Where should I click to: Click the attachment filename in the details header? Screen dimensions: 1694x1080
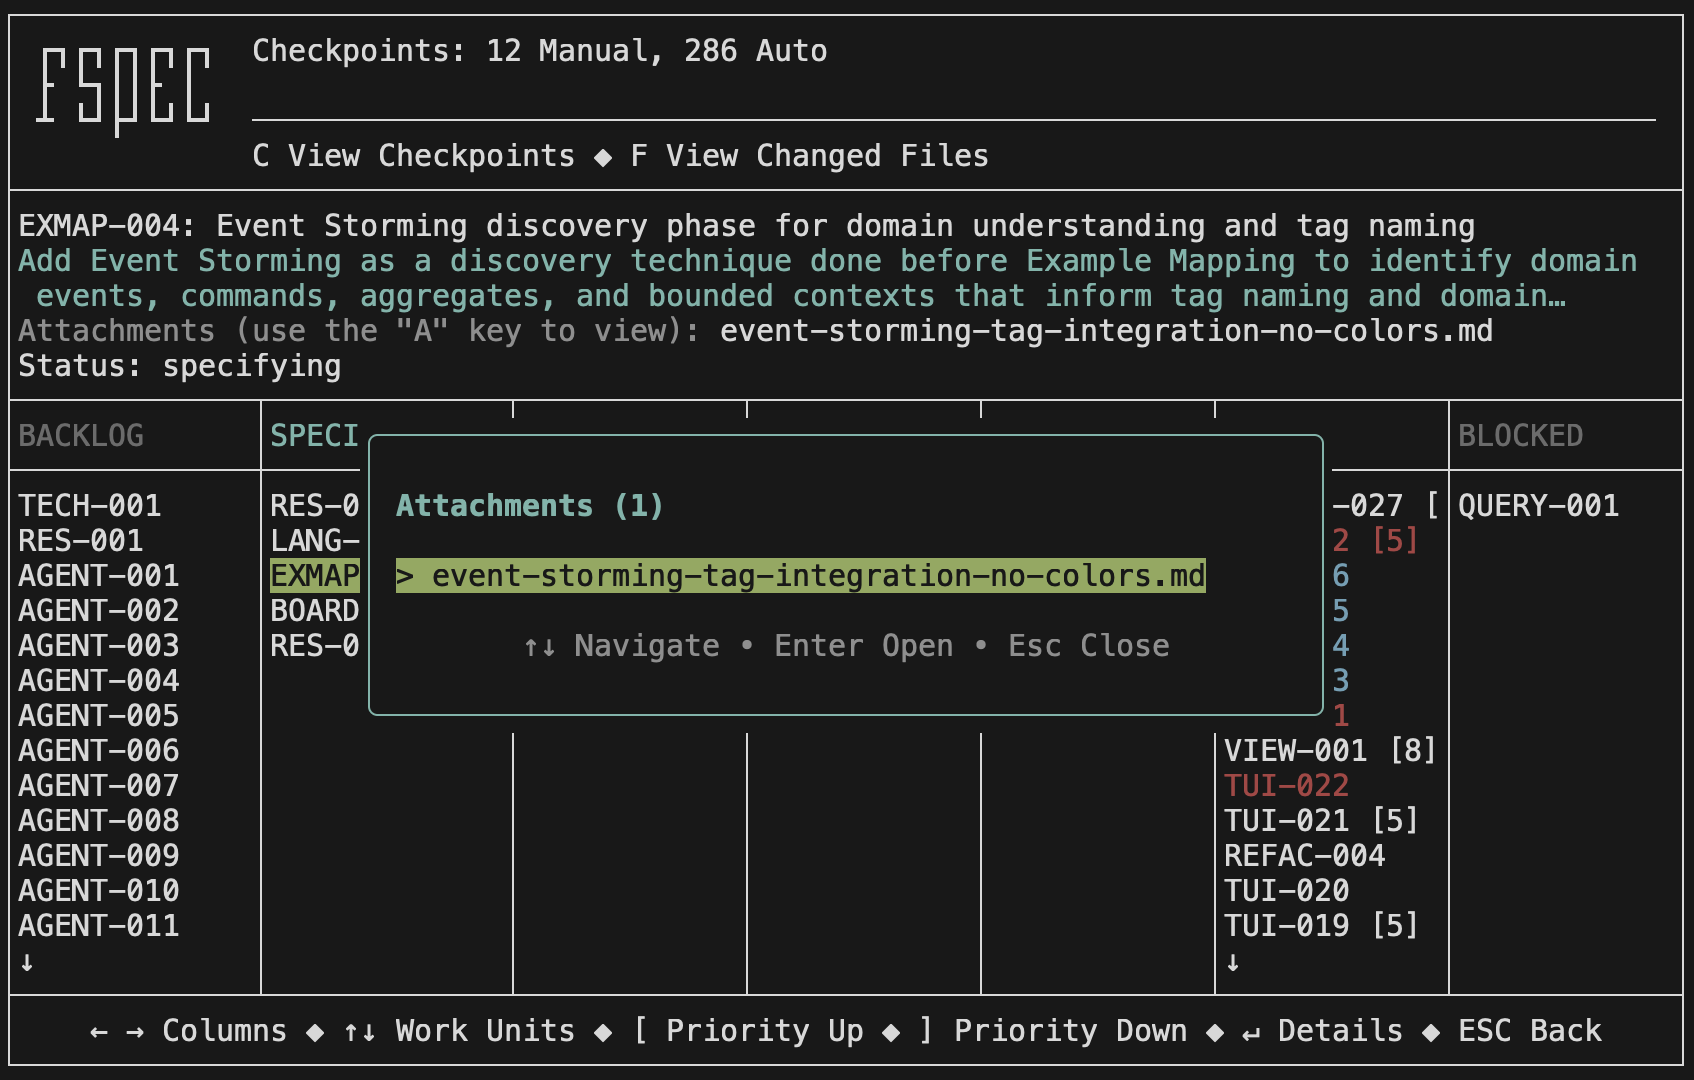click(1106, 331)
